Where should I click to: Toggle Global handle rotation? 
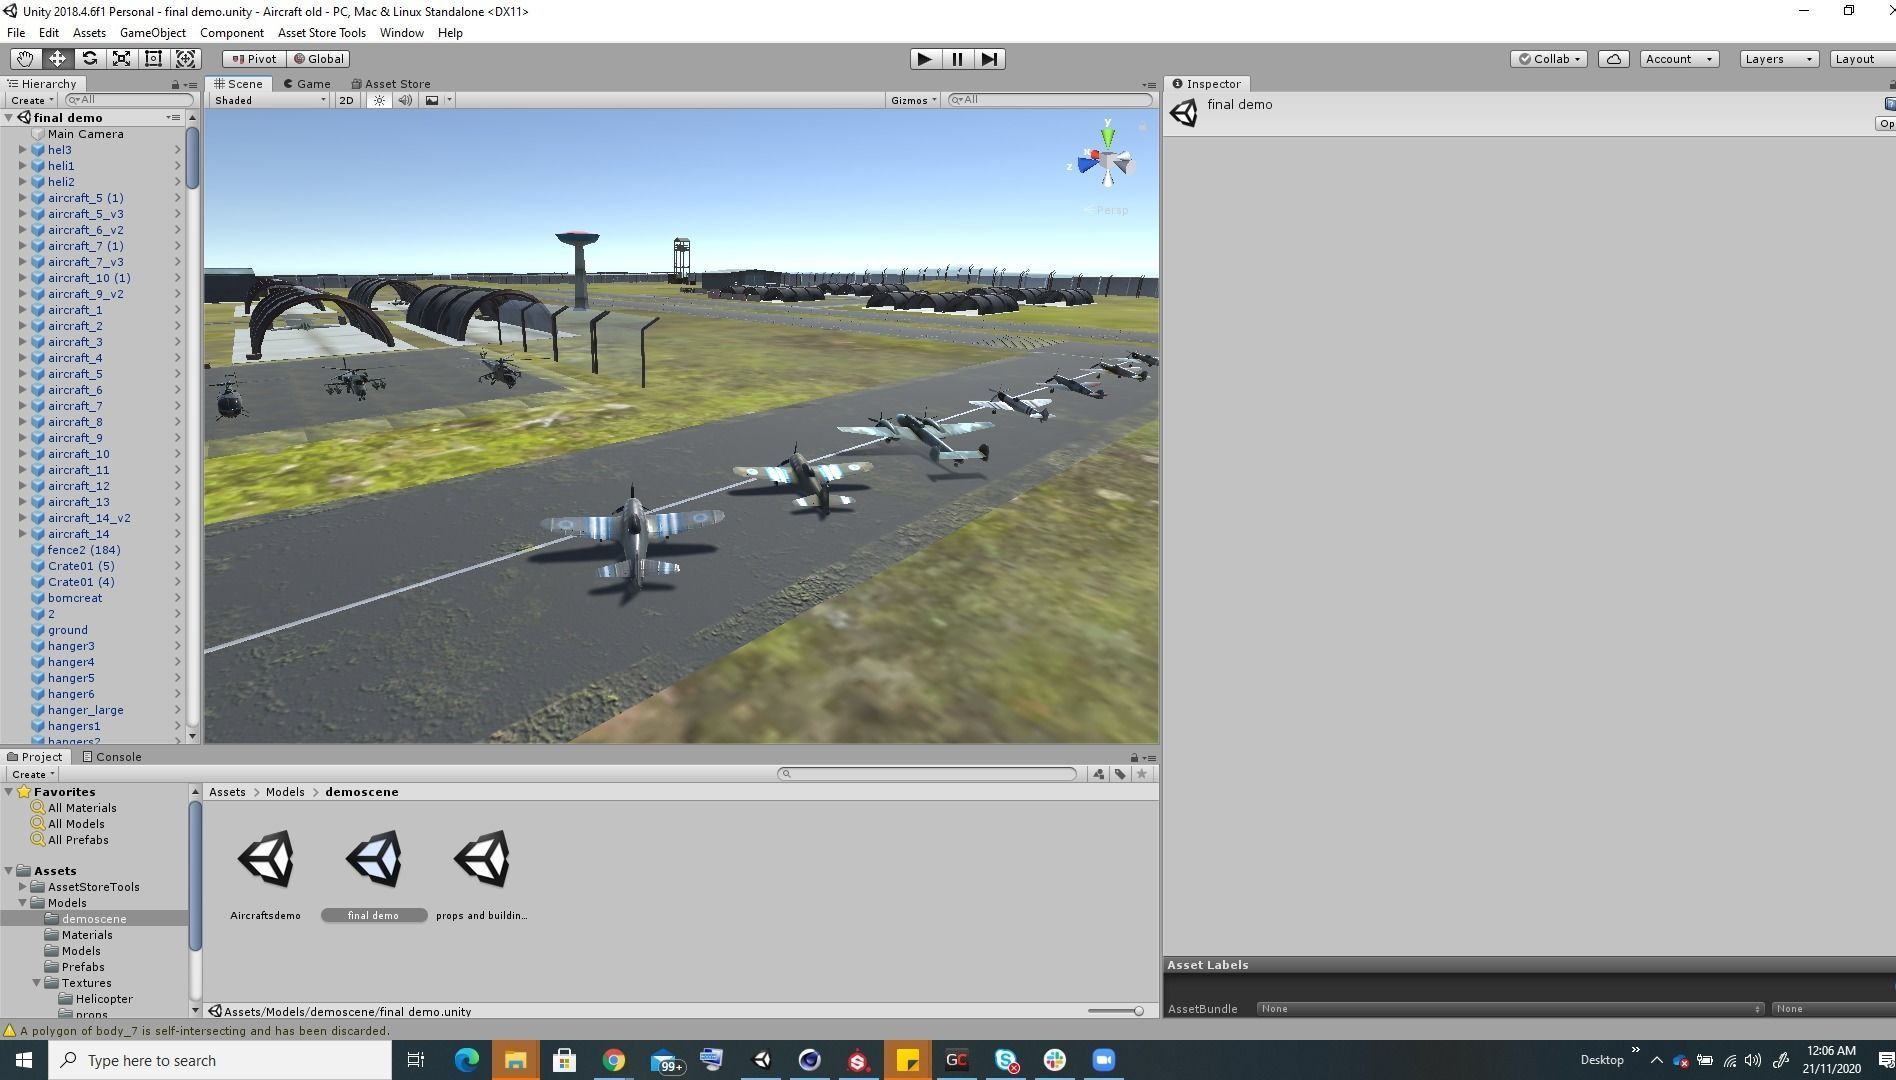click(318, 59)
